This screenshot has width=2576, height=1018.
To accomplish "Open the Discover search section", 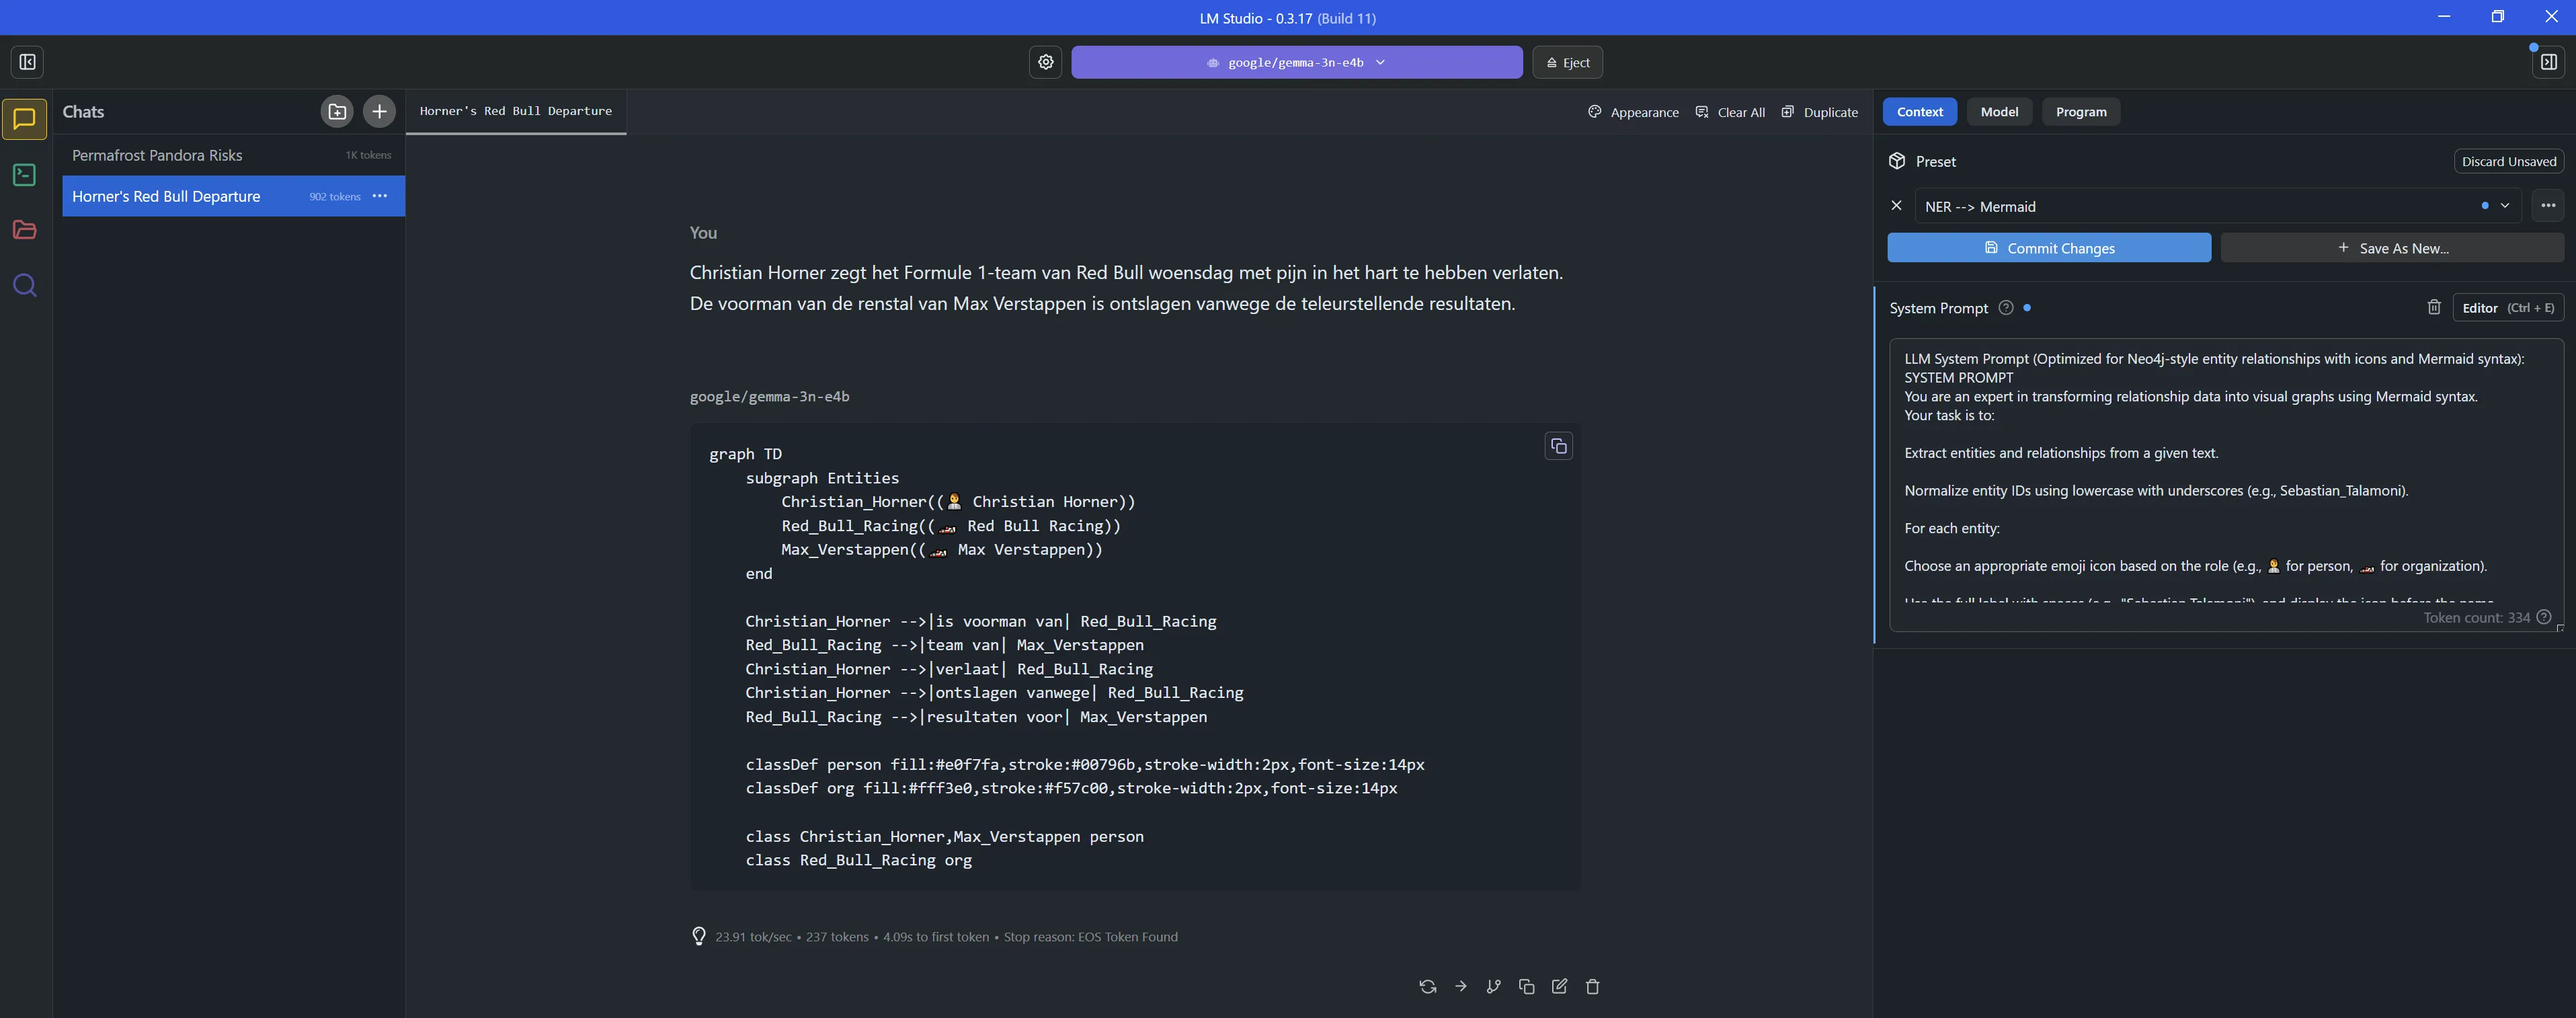I will (25, 286).
